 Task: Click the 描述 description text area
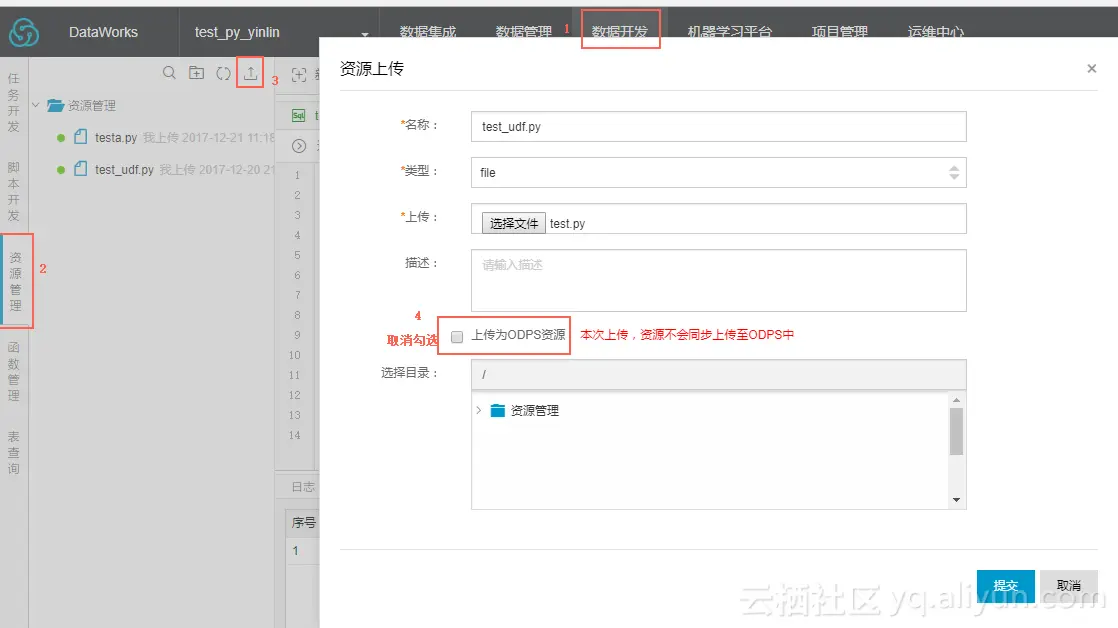[718, 280]
